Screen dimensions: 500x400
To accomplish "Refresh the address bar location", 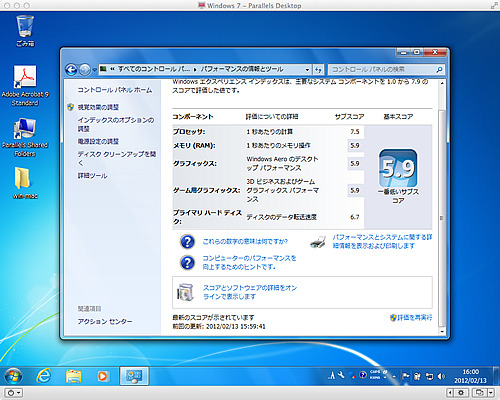I will tap(318, 69).
